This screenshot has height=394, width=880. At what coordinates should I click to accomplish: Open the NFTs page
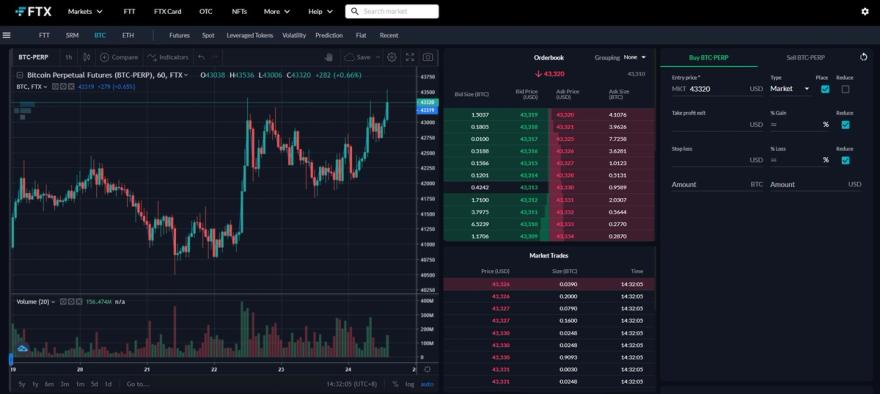coord(239,11)
